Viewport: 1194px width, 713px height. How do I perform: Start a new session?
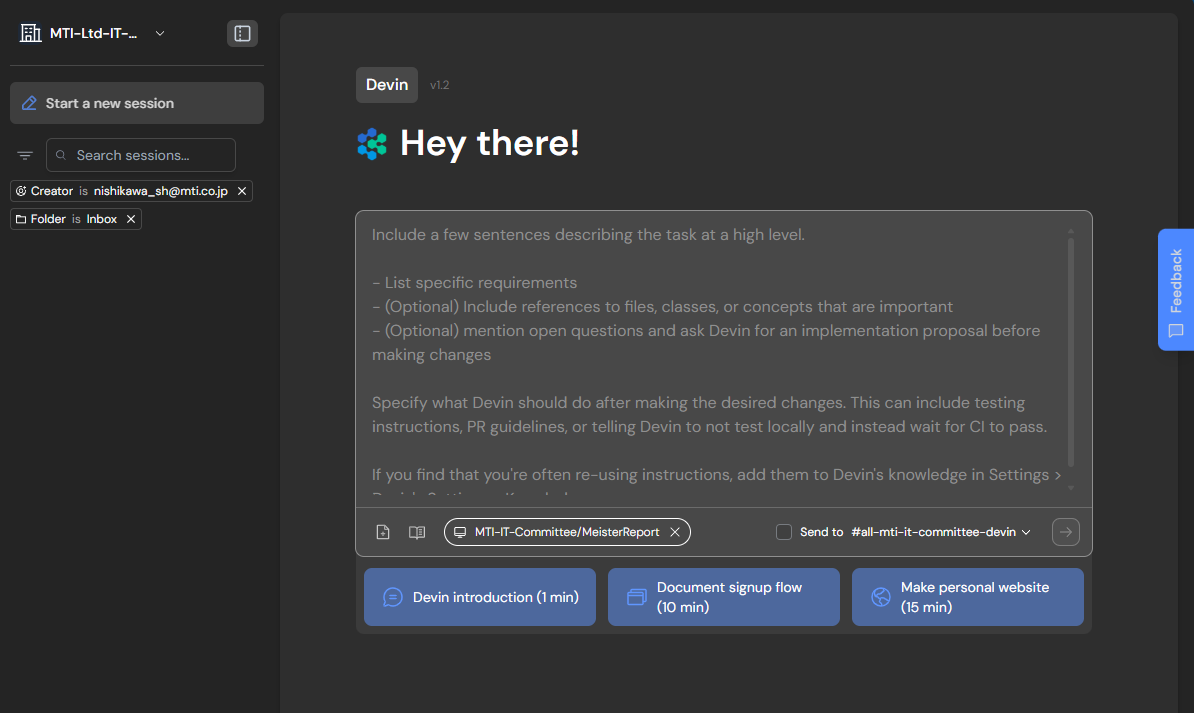(137, 103)
